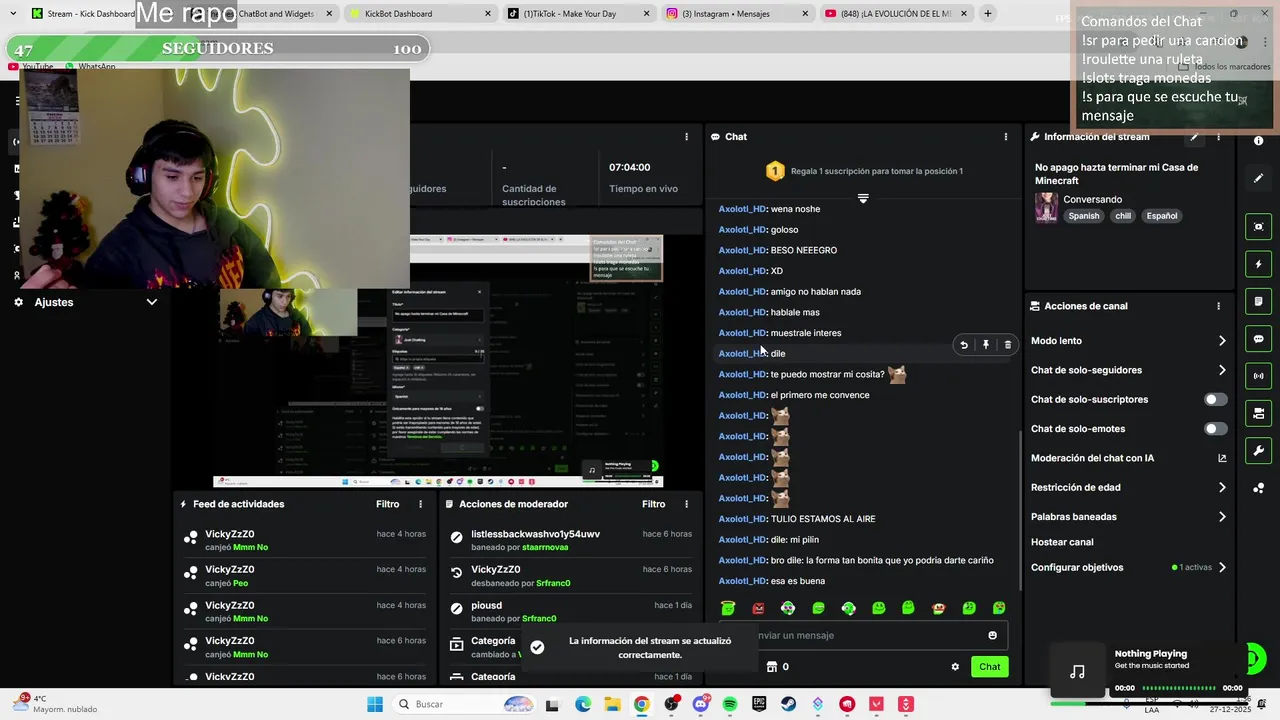Image resolution: width=1280 pixels, height=720 pixels.
Task: Switch to KickBot Dashboard browser tab
Action: [x=420, y=14]
